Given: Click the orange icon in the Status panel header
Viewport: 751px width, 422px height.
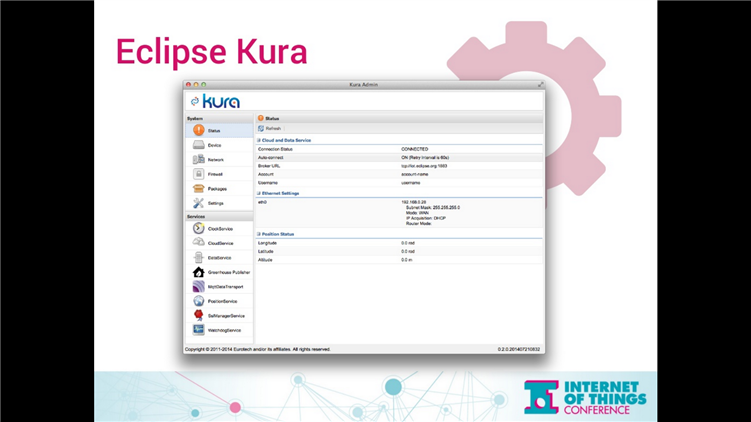Looking at the screenshot, I should coord(261,118).
